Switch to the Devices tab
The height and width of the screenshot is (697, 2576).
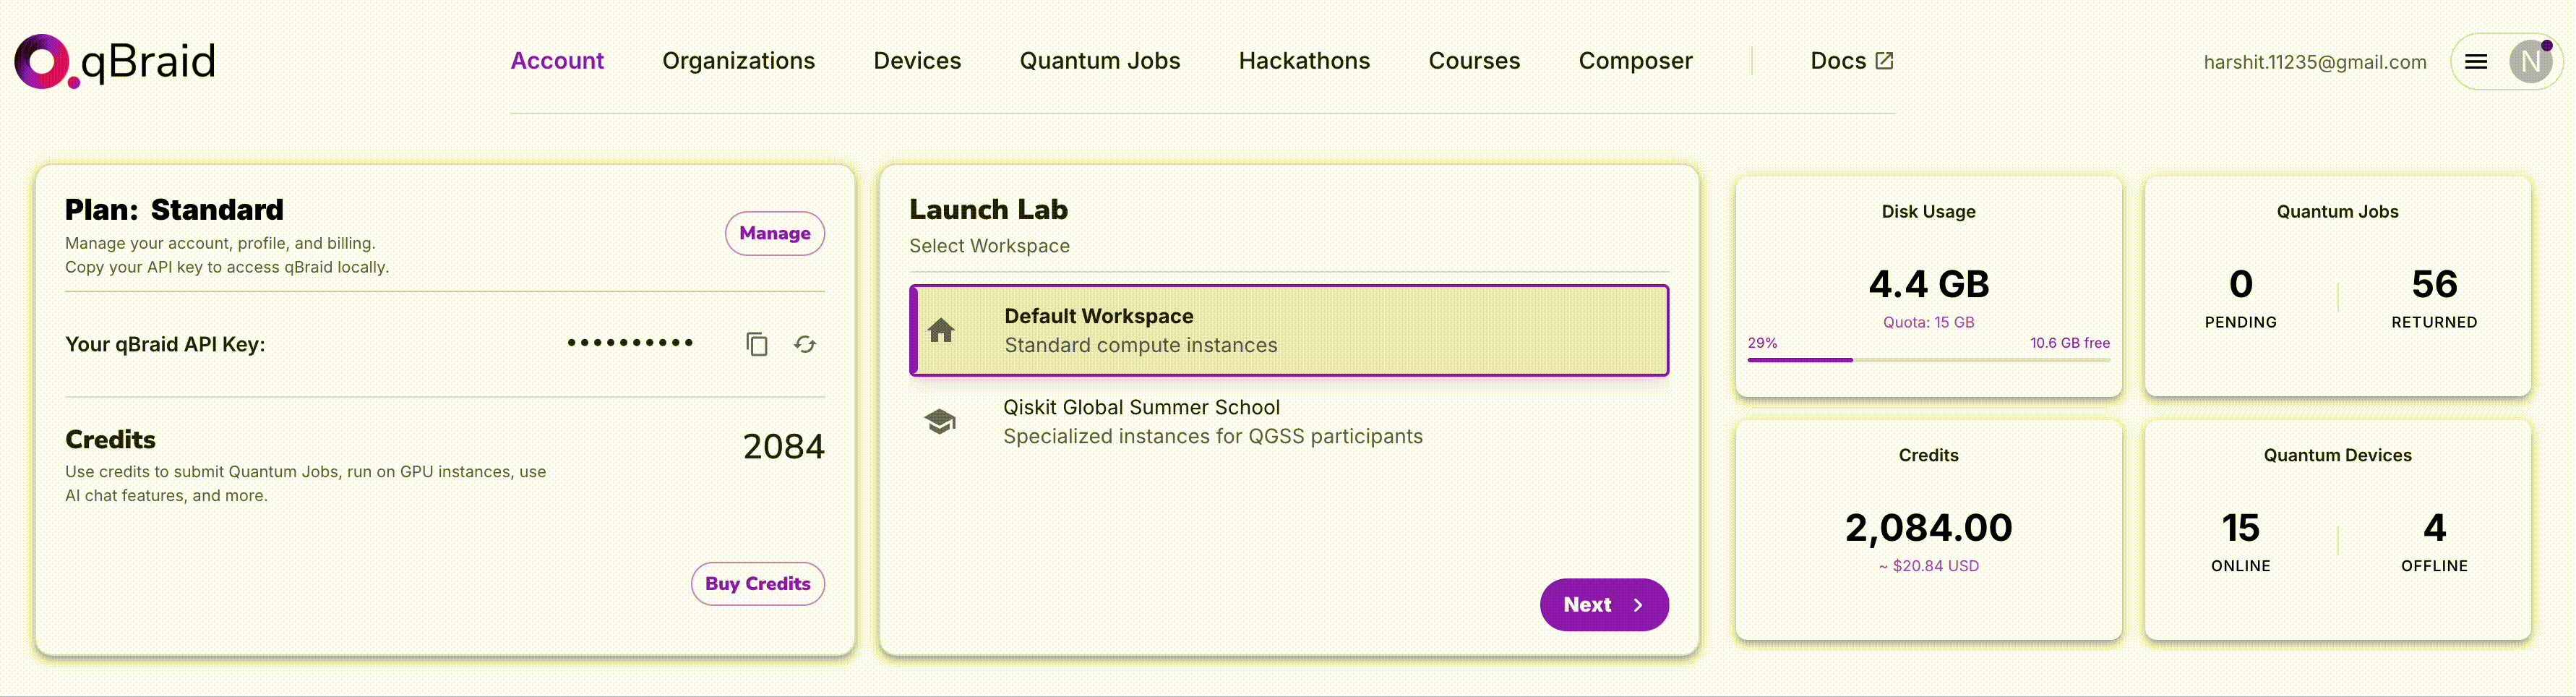click(917, 61)
